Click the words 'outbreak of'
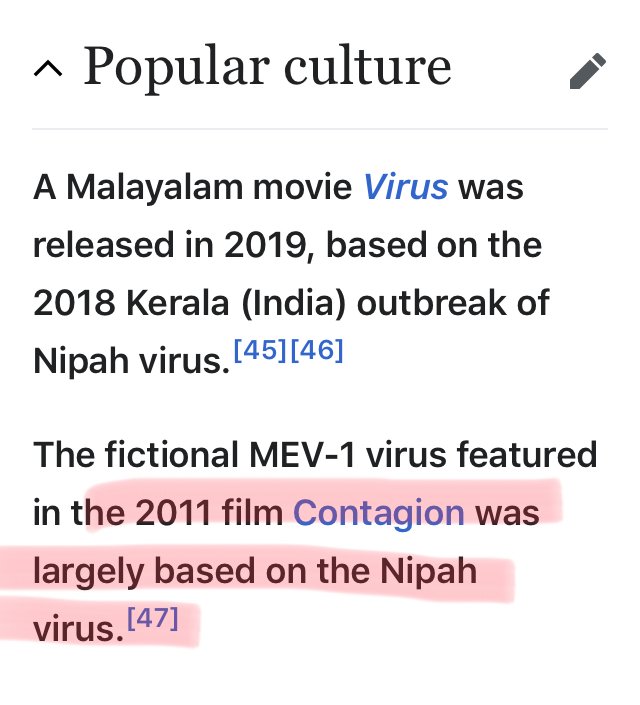640x705 pixels. pos(453,303)
